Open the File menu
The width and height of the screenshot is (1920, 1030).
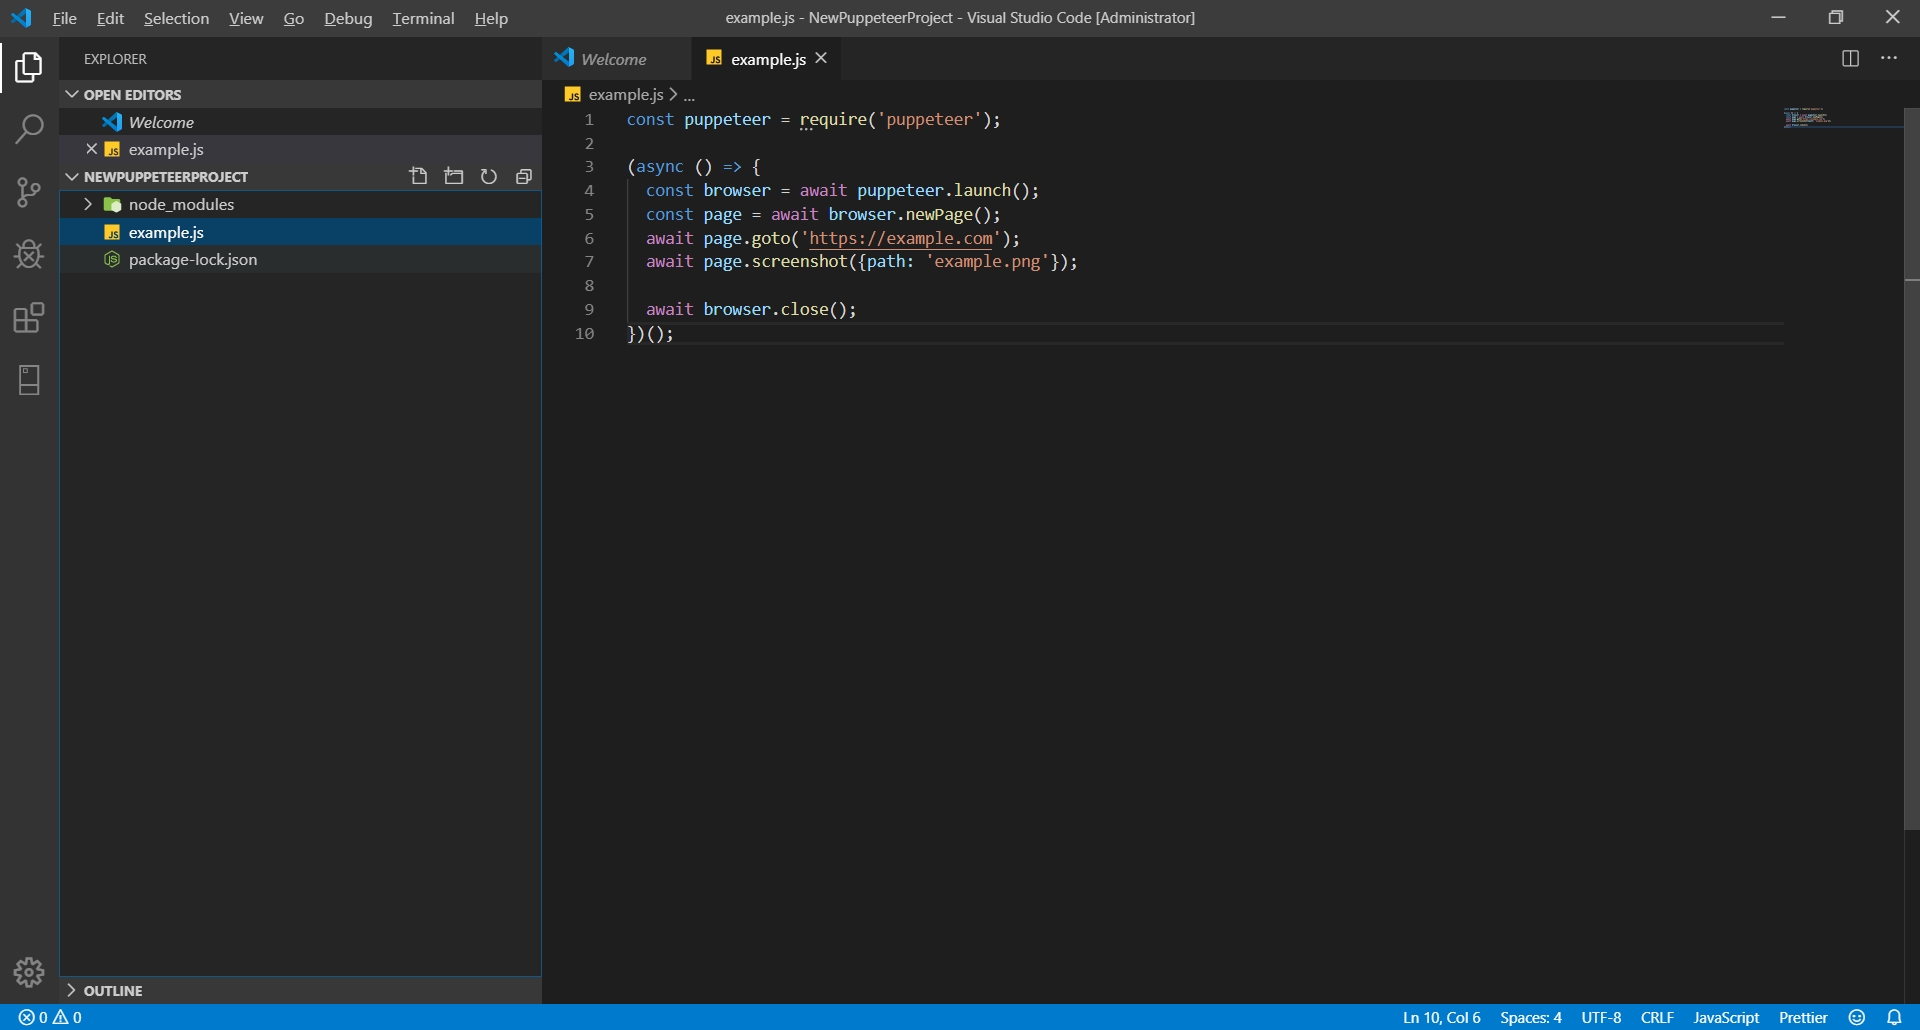pos(65,18)
